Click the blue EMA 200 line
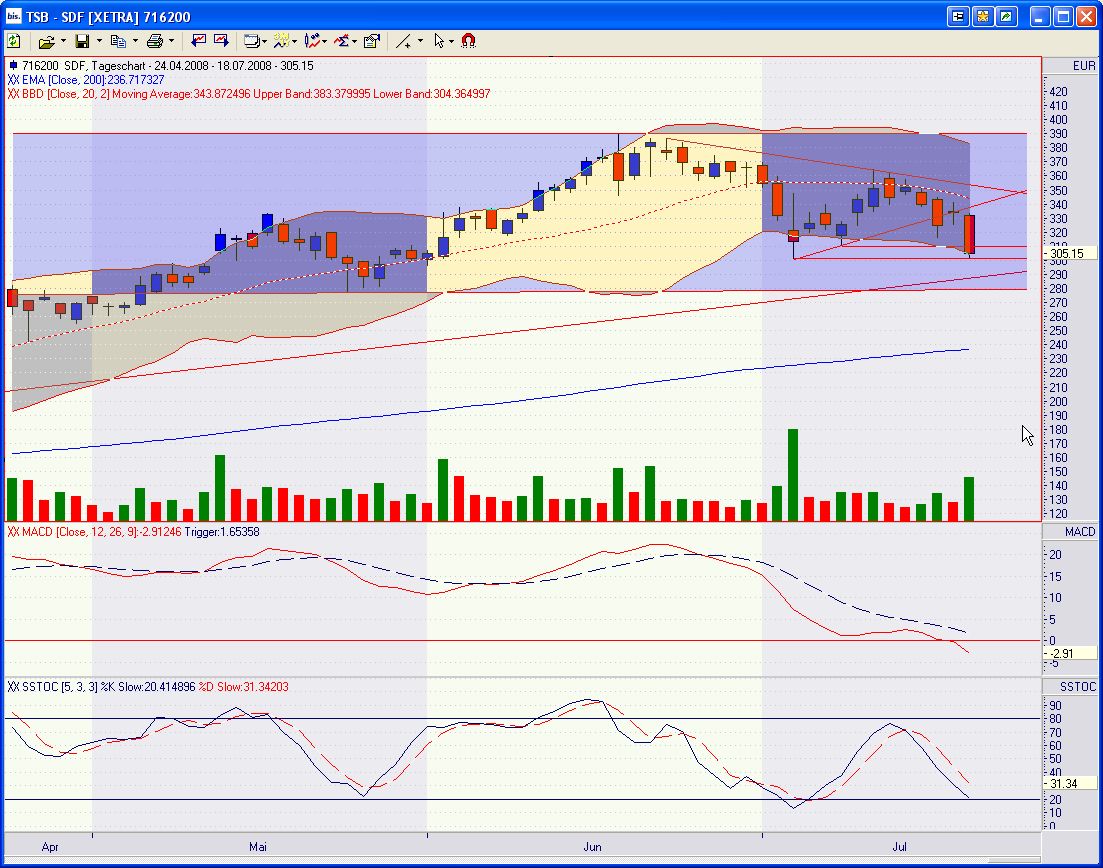 tap(492, 404)
